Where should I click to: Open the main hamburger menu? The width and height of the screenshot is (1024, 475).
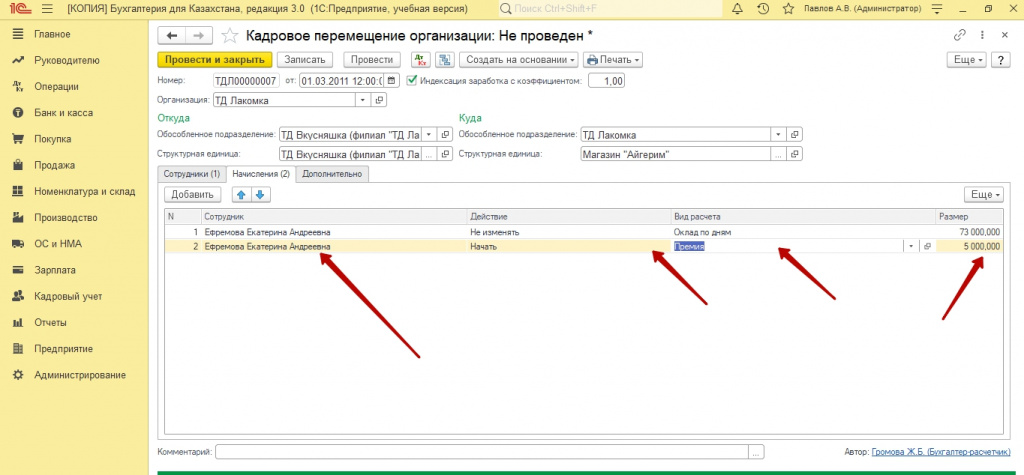coord(46,9)
